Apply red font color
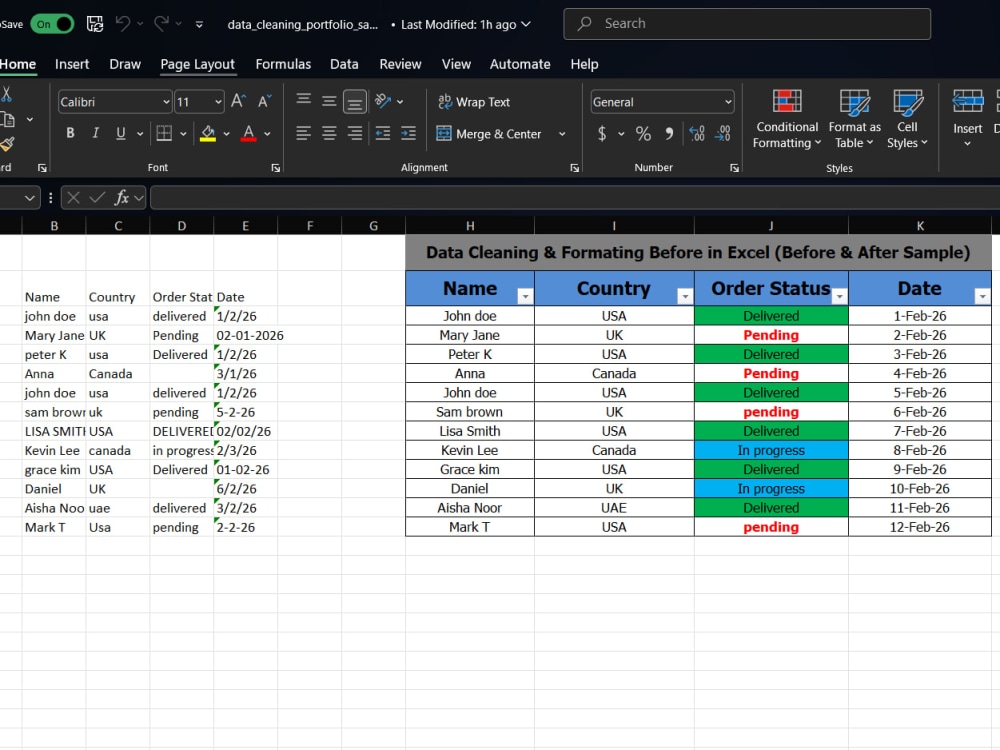The width and height of the screenshot is (1000, 750). (x=249, y=133)
